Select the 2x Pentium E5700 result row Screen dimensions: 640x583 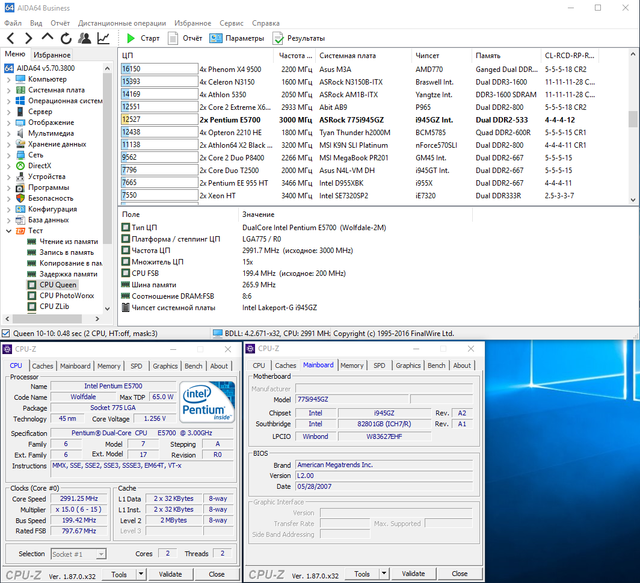[x=359, y=120]
